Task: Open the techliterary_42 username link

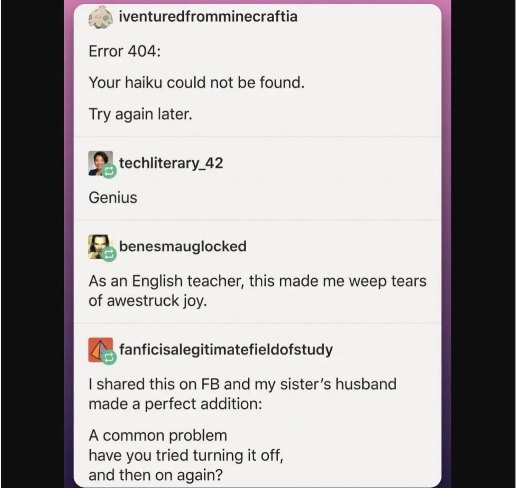Action: pos(171,163)
